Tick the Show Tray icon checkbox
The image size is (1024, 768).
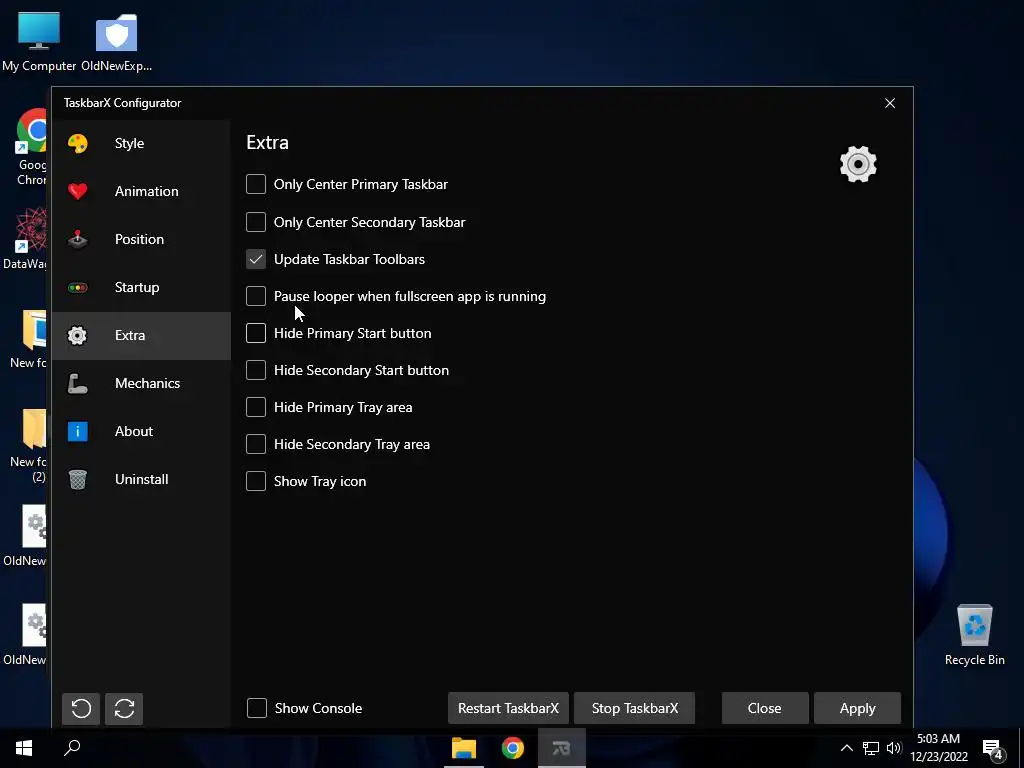coord(256,481)
